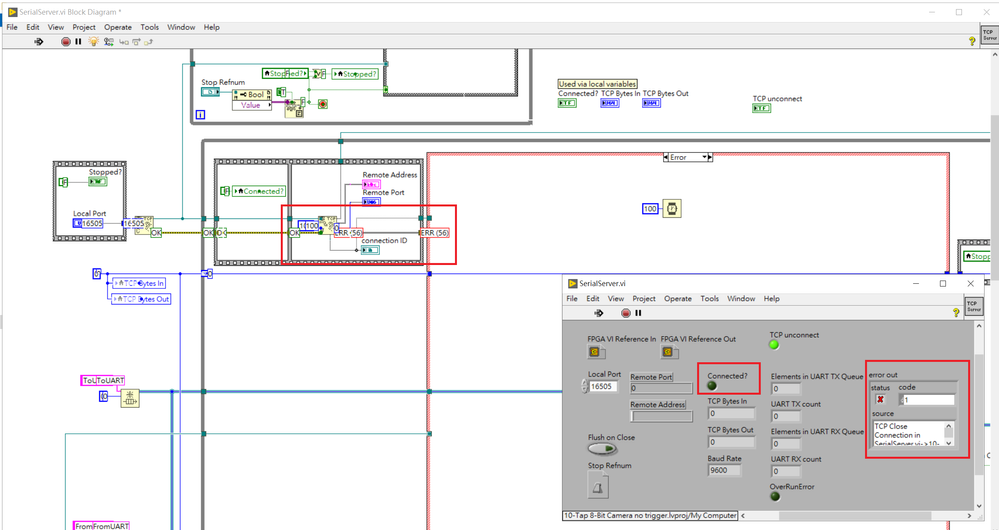The width and height of the screenshot is (999, 530).
Task: Open Operate menu in block diagram window
Action: click(118, 27)
